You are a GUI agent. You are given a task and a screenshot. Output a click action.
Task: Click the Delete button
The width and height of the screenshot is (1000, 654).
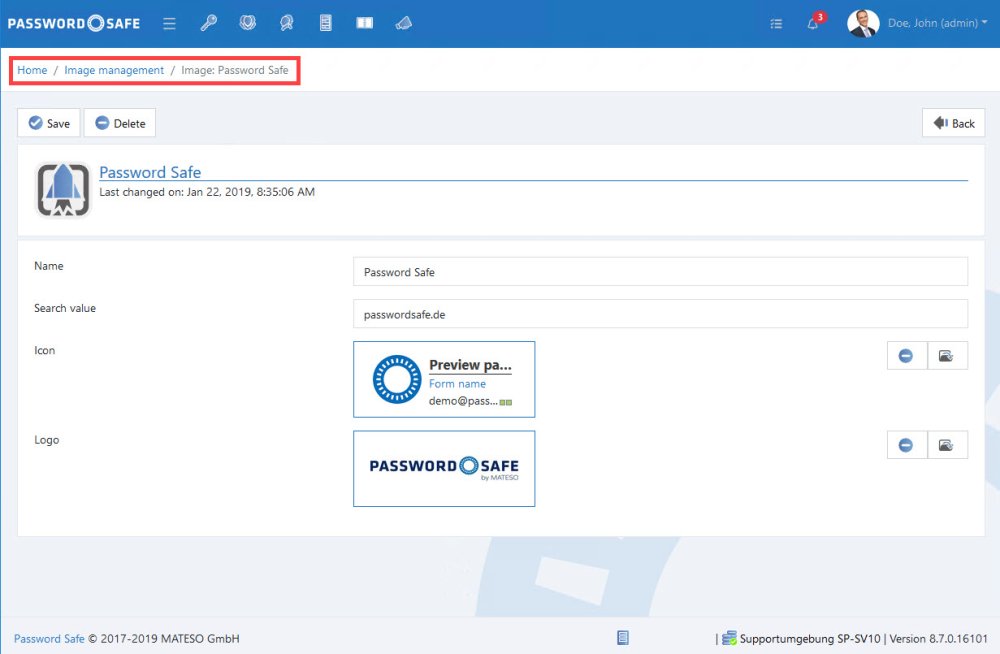click(x=120, y=123)
